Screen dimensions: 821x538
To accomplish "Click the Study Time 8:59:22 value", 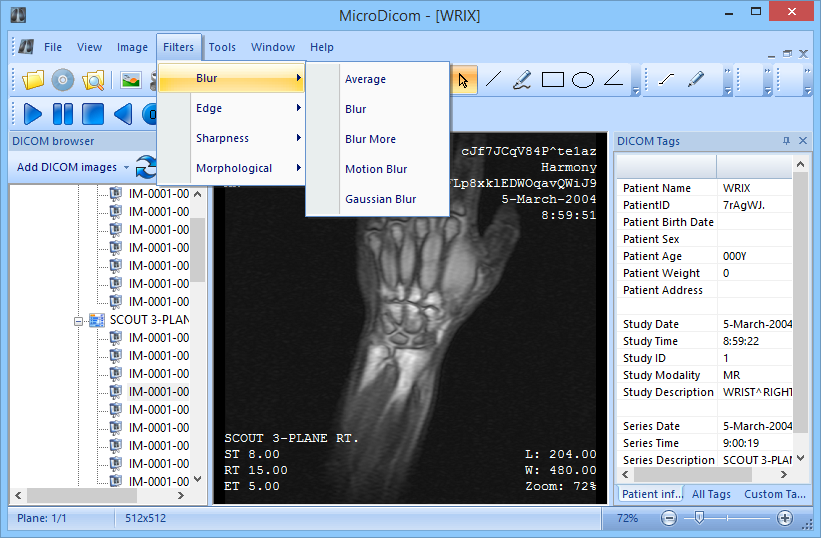I will [741, 341].
